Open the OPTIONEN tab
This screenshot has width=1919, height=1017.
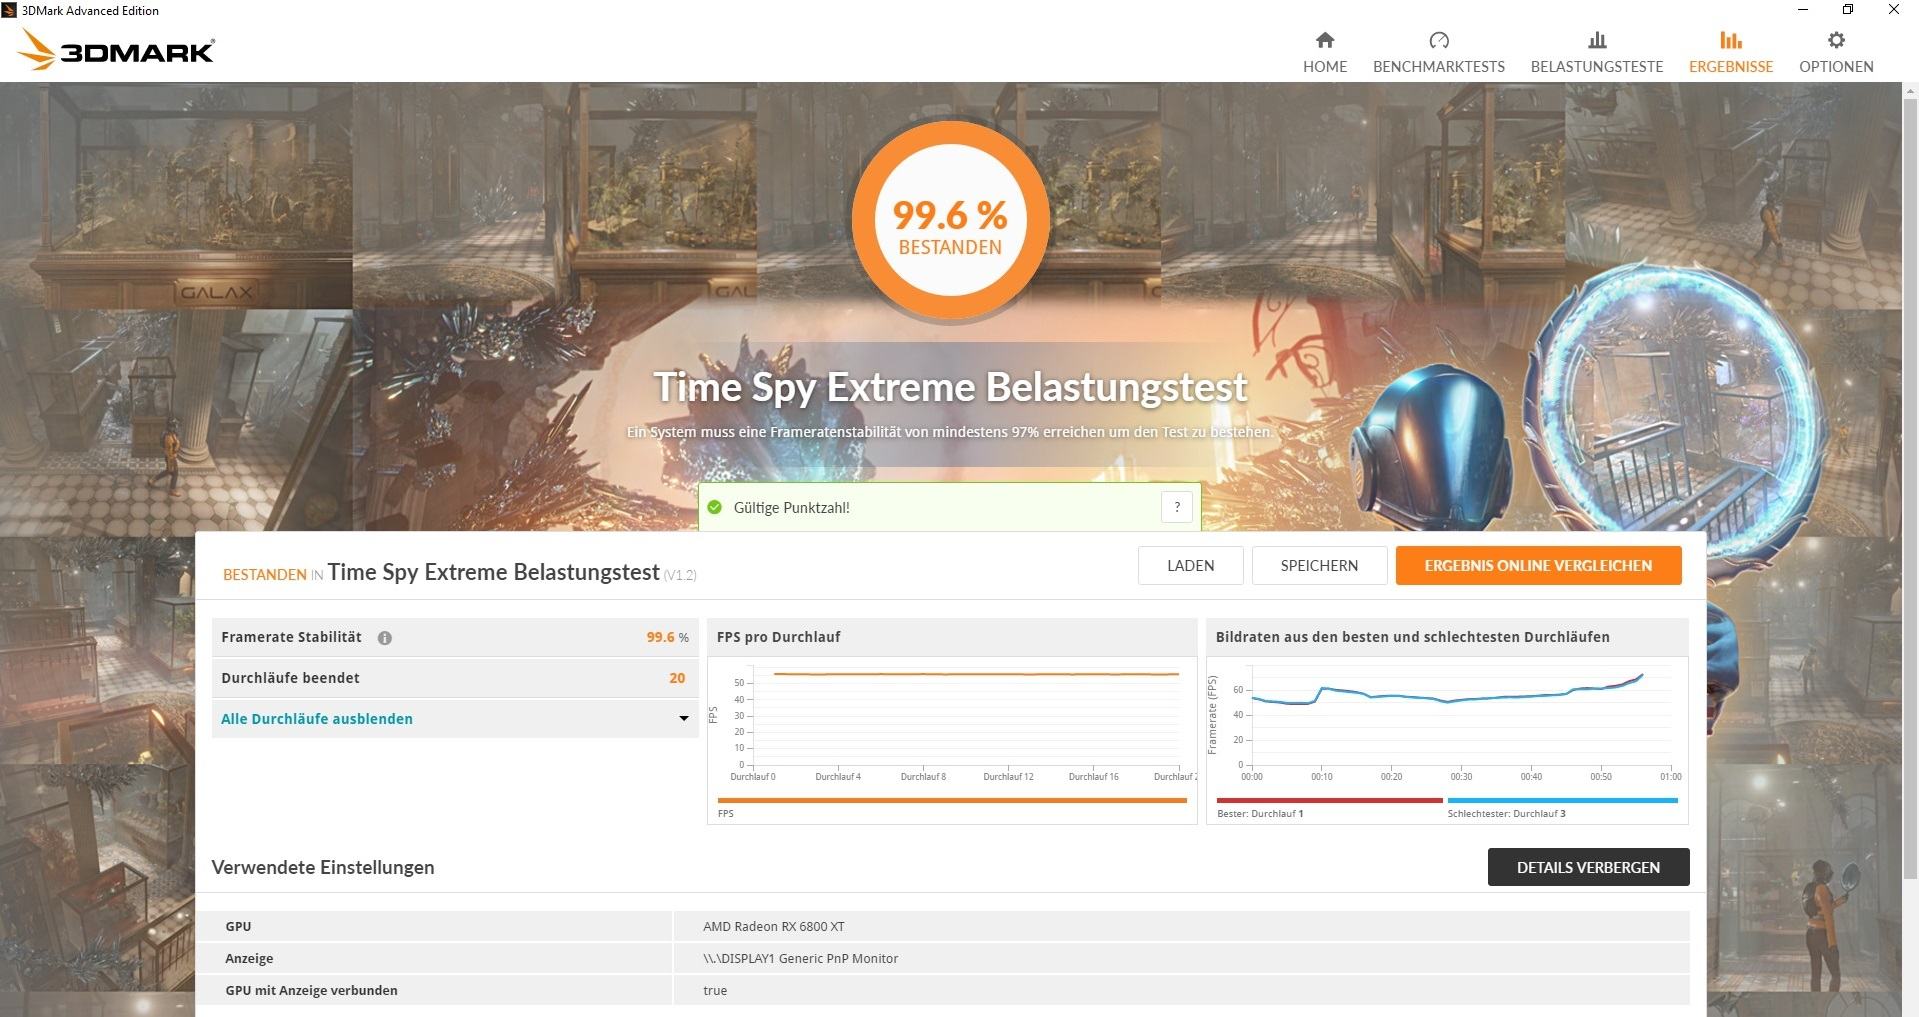[1836, 52]
